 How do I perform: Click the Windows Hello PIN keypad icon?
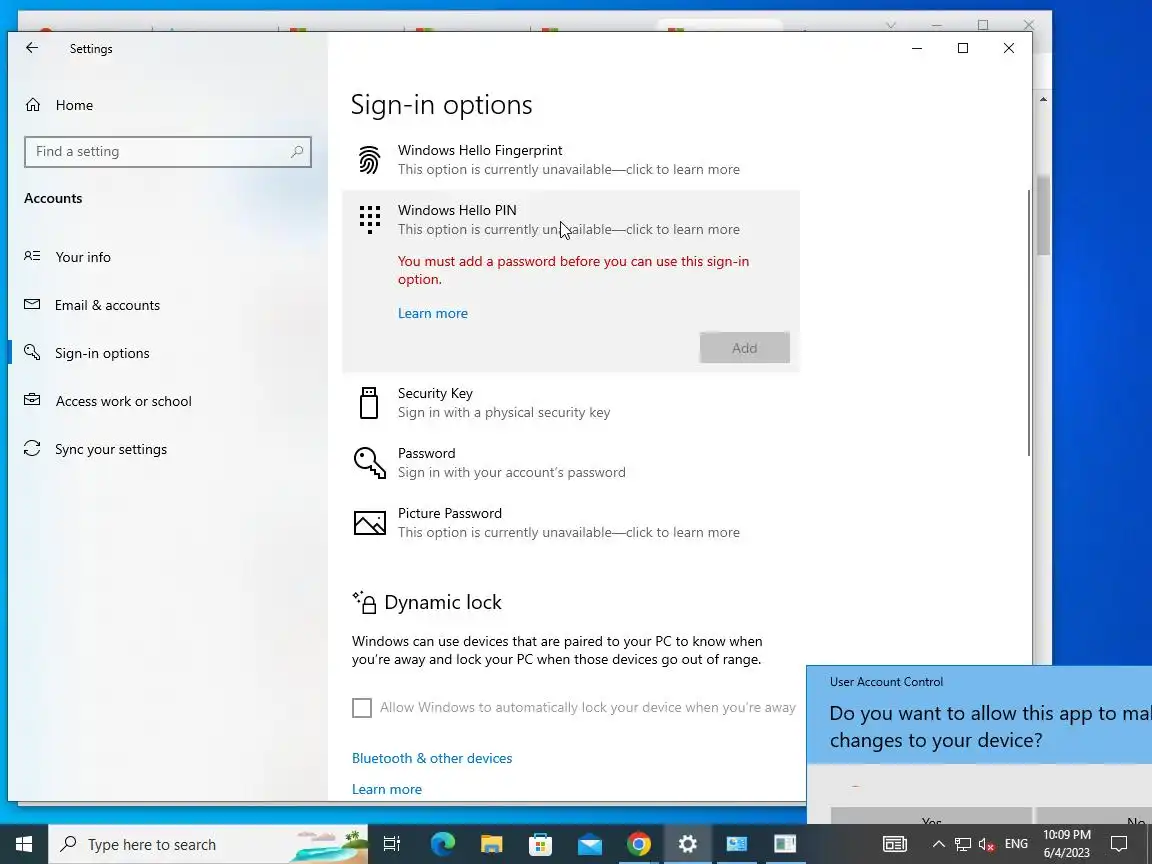370,220
